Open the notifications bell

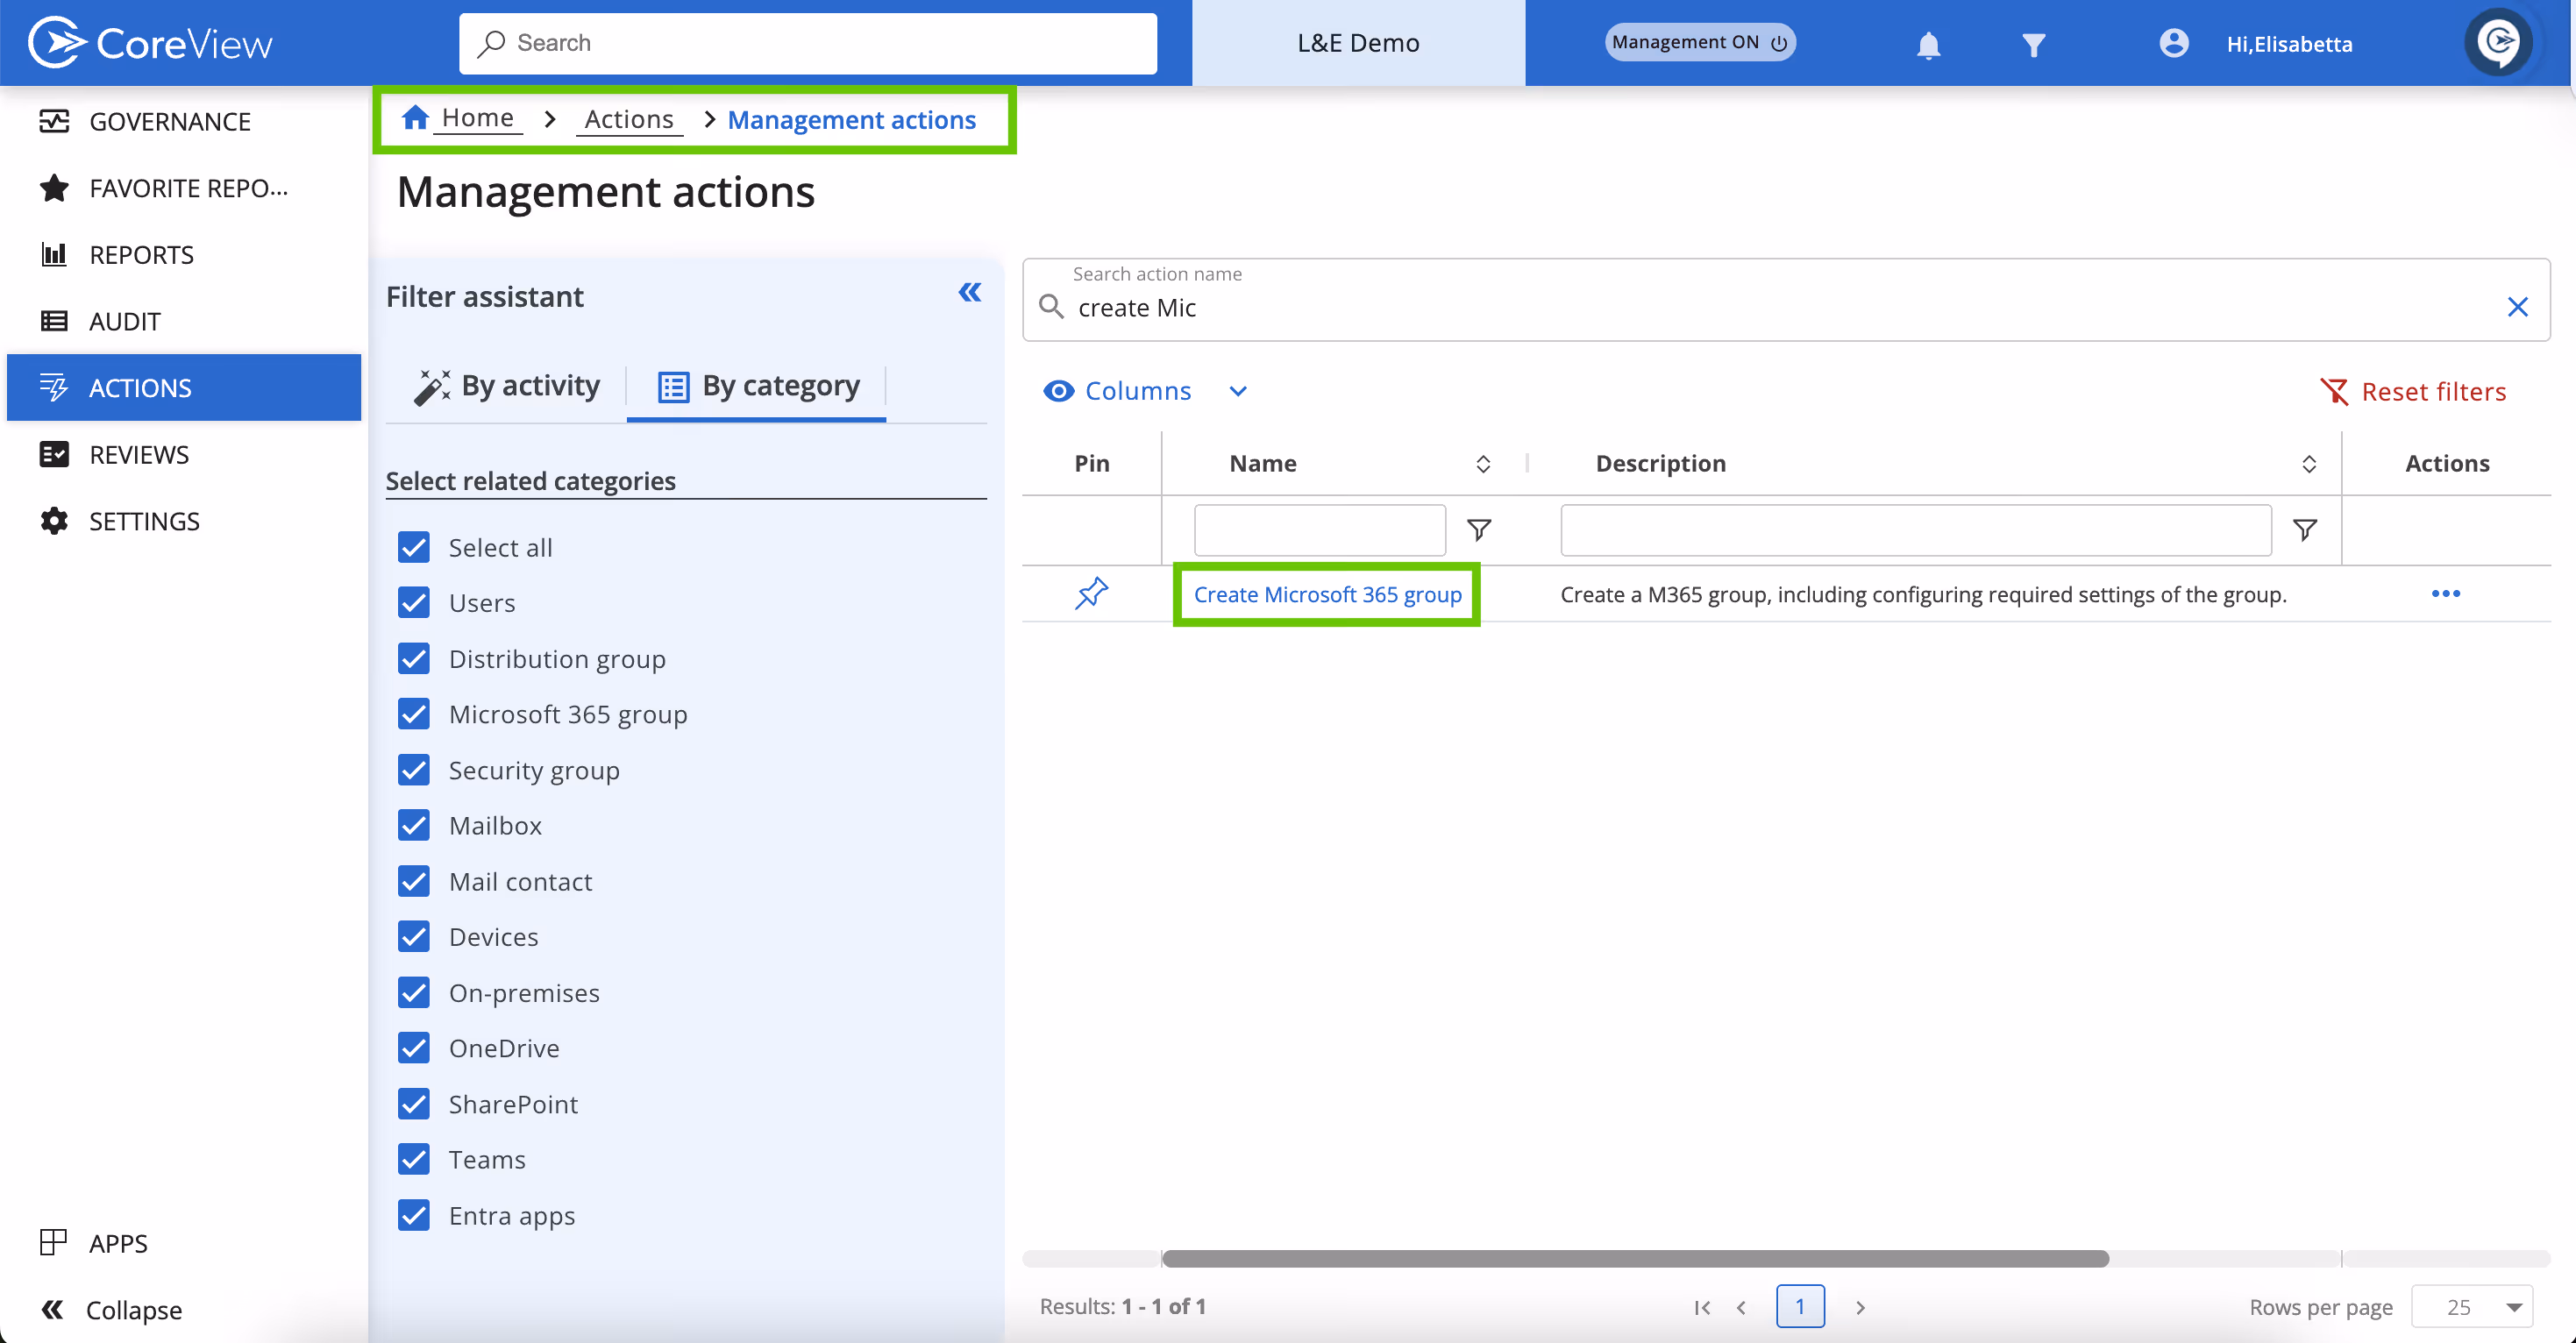coord(1928,44)
